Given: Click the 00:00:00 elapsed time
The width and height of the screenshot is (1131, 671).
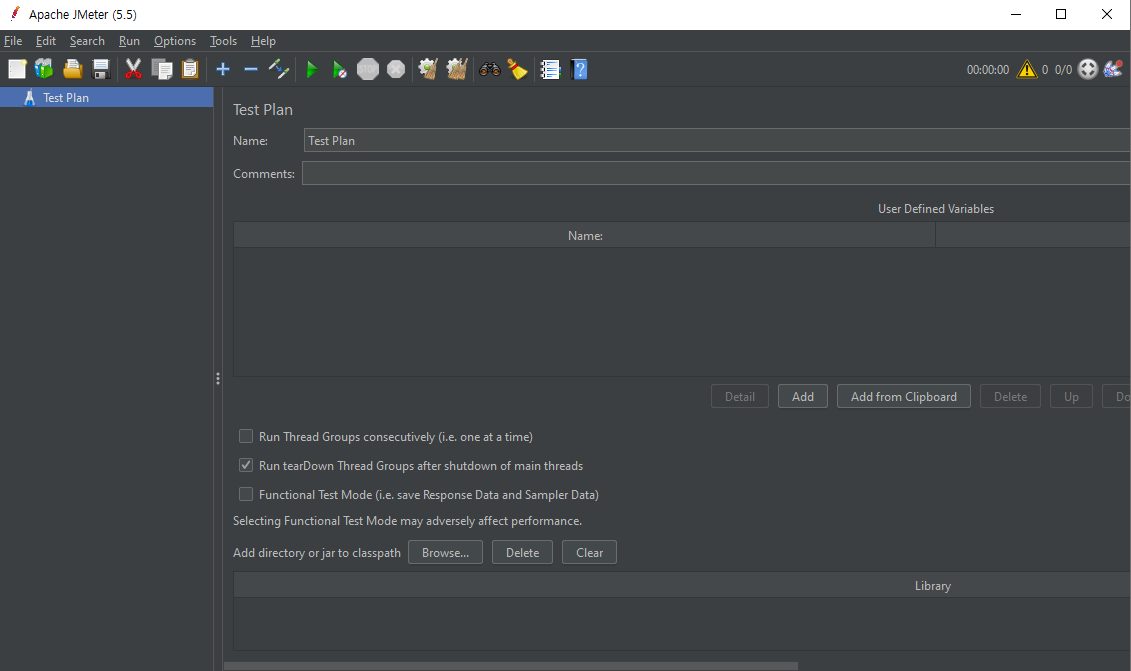Looking at the screenshot, I should pos(987,69).
